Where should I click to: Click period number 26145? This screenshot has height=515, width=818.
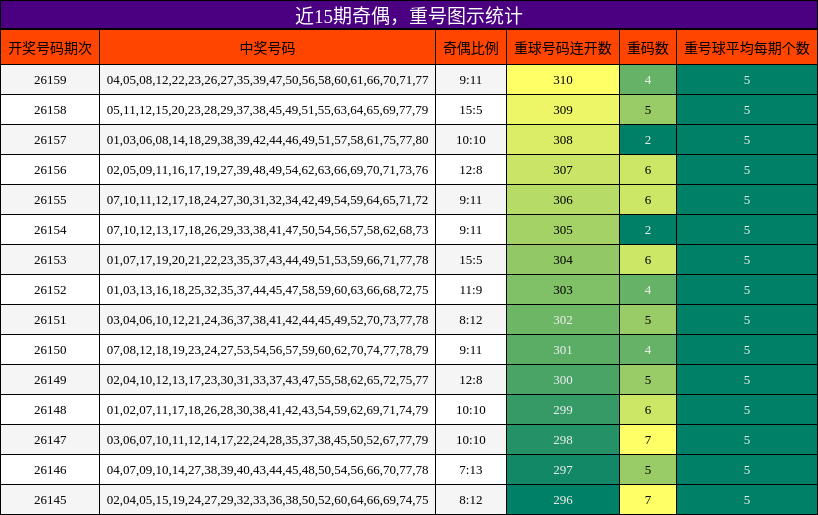pyautogui.click(x=50, y=500)
